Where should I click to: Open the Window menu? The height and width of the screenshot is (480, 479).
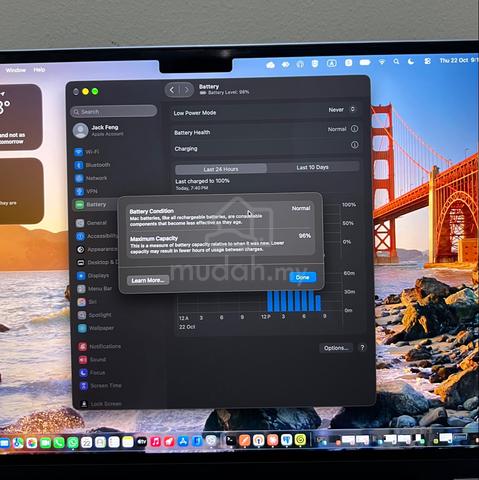tap(16, 70)
